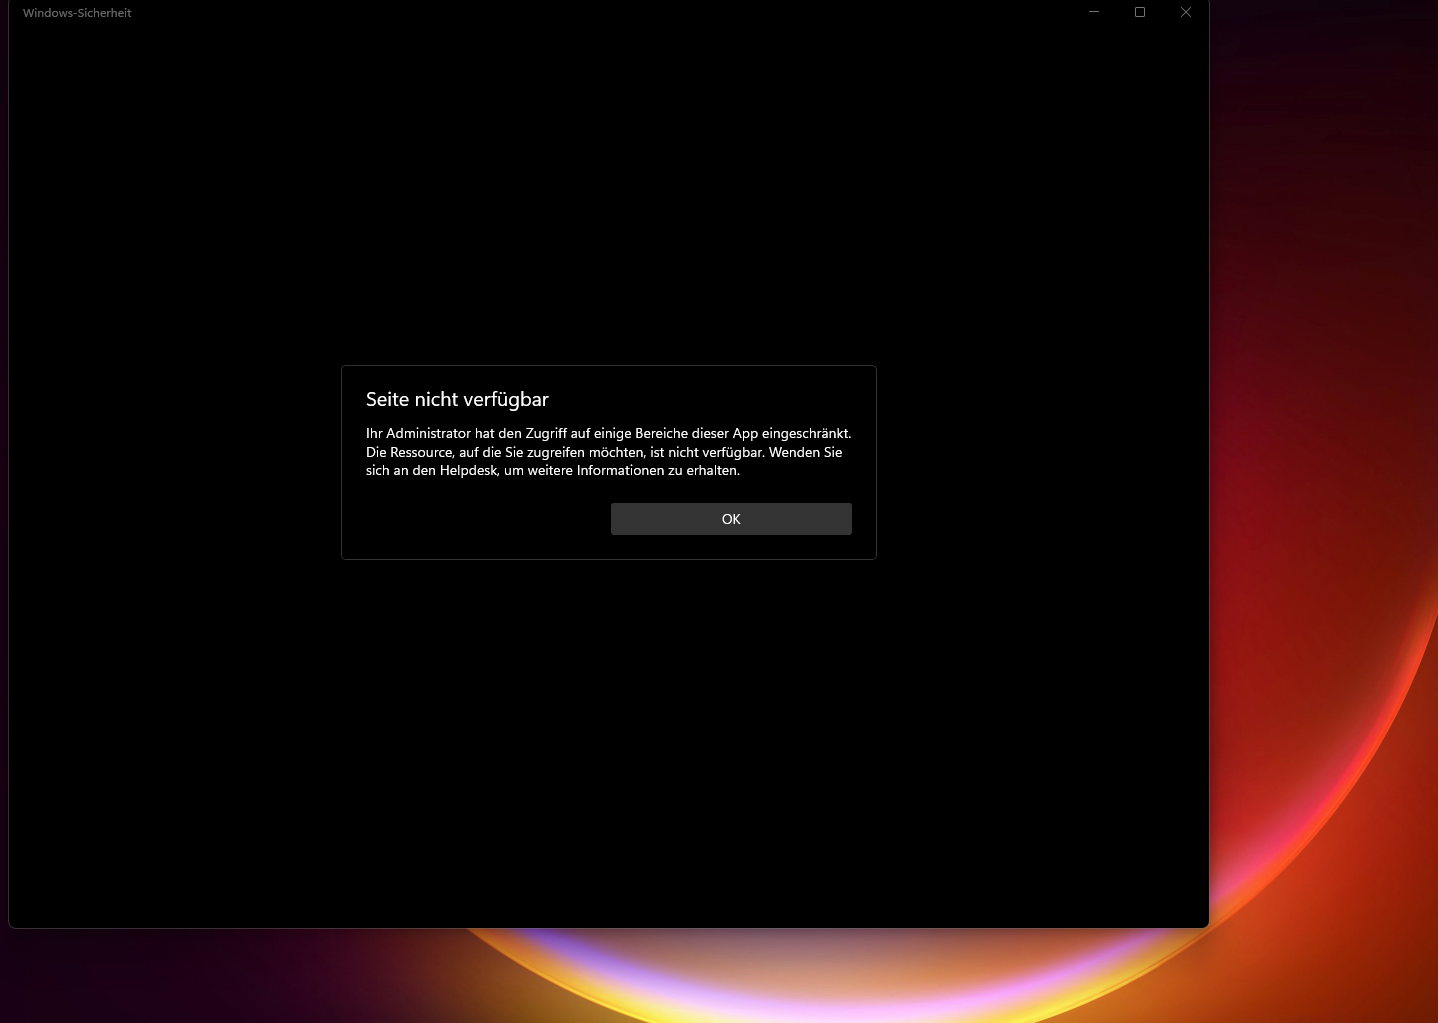Click the maximize icon in the title bar
The width and height of the screenshot is (1438, 1023).
click(1139, 12)
